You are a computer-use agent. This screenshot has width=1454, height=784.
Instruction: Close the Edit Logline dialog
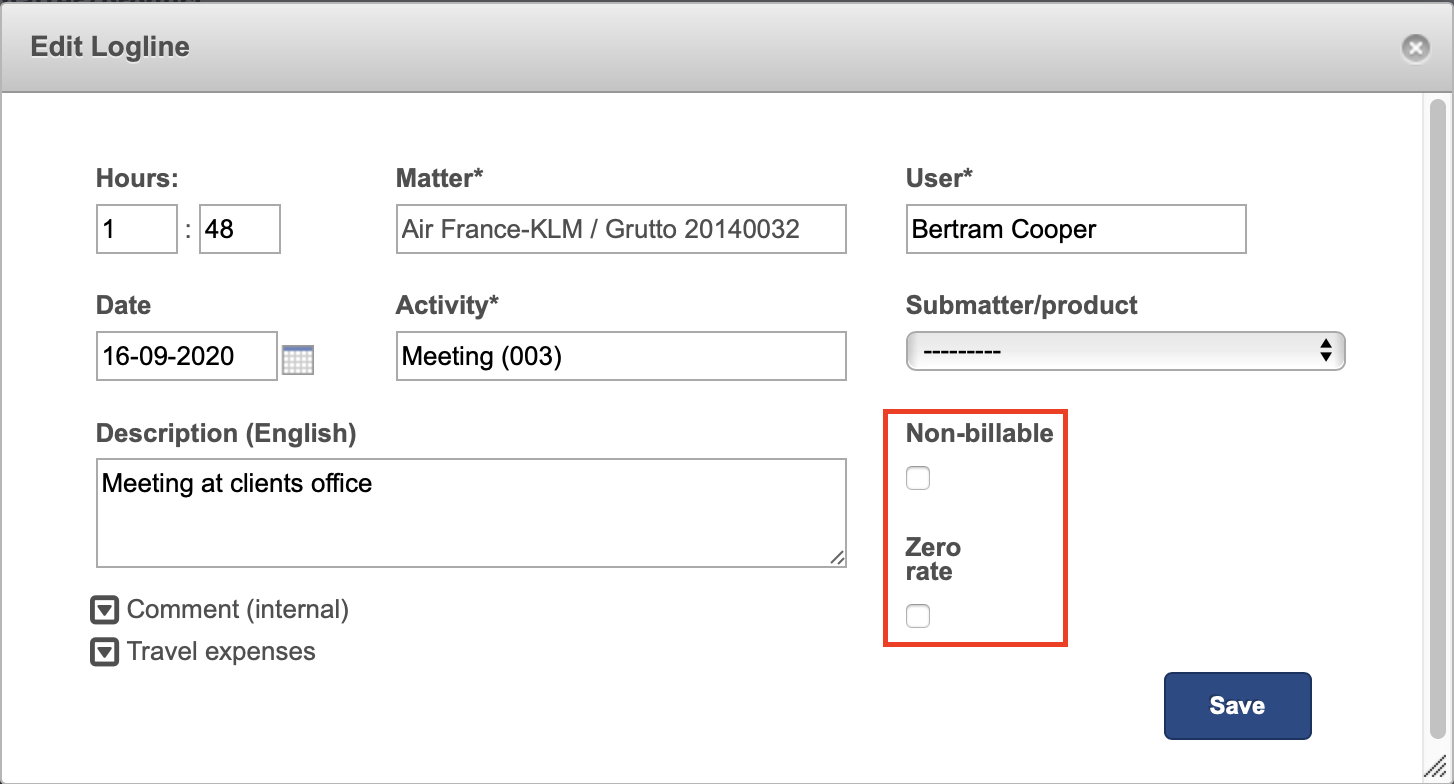click(x=1415, y=48)
